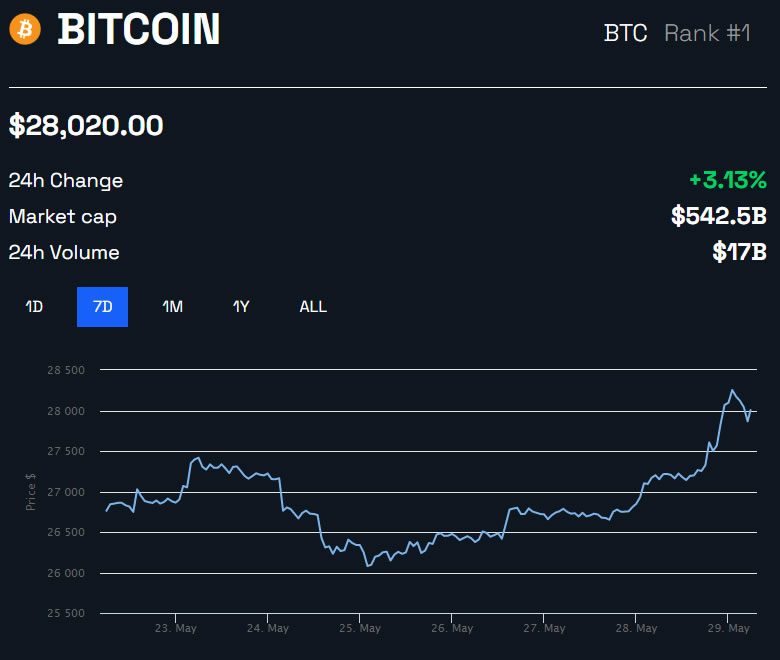780x660 pixels.
Task: Click the $542.5B market cap value
Action: [x=719, y=216]
